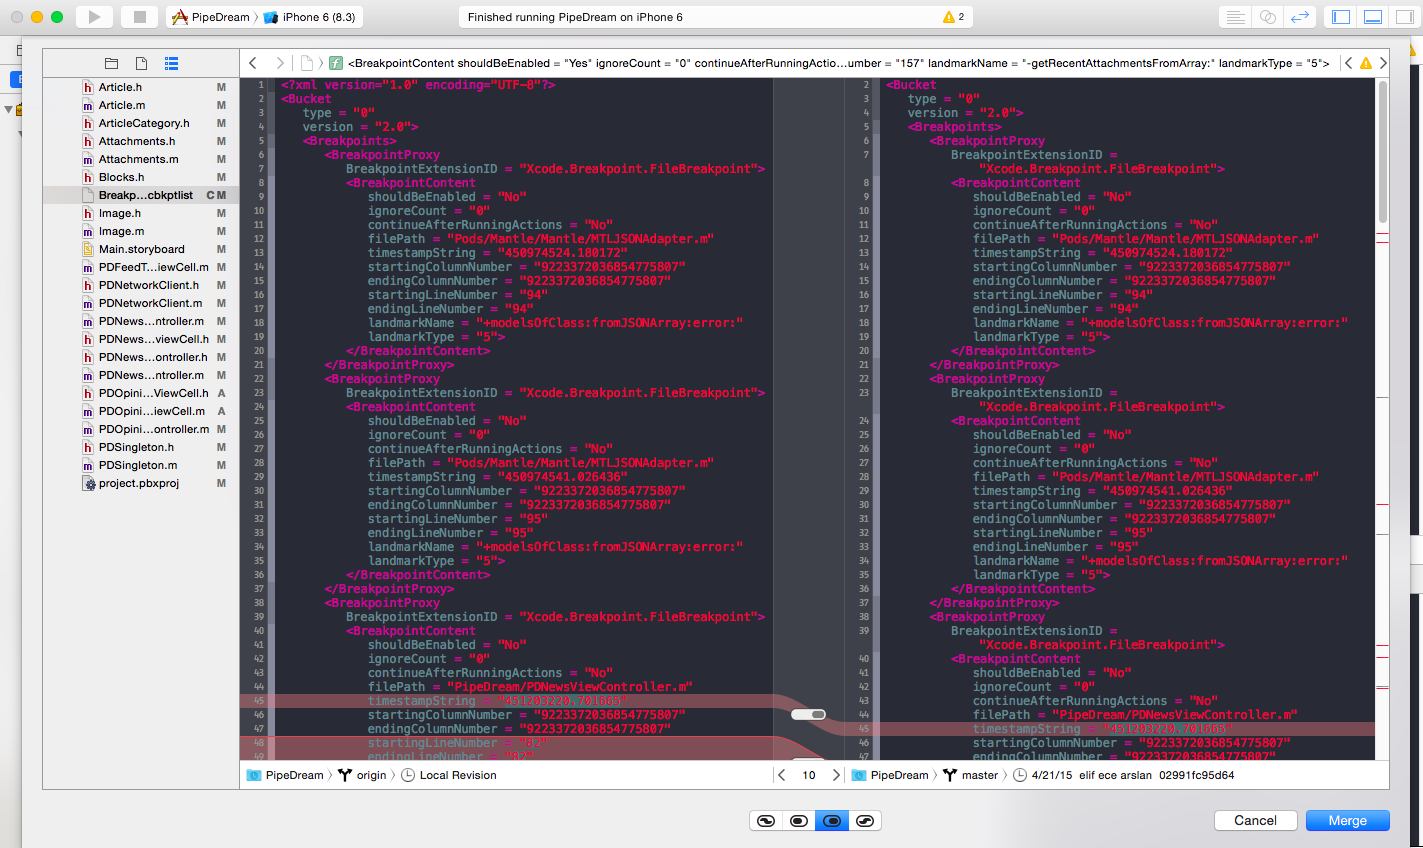This screenshot has height=848, width=1423.
Task: Toggle the Utilities panel visibility
Action: point(1404,17)
